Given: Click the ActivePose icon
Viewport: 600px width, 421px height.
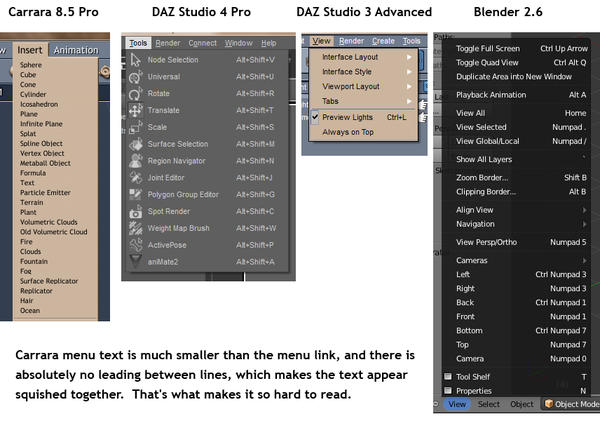Looking at the screenshot, I should 135,245.
